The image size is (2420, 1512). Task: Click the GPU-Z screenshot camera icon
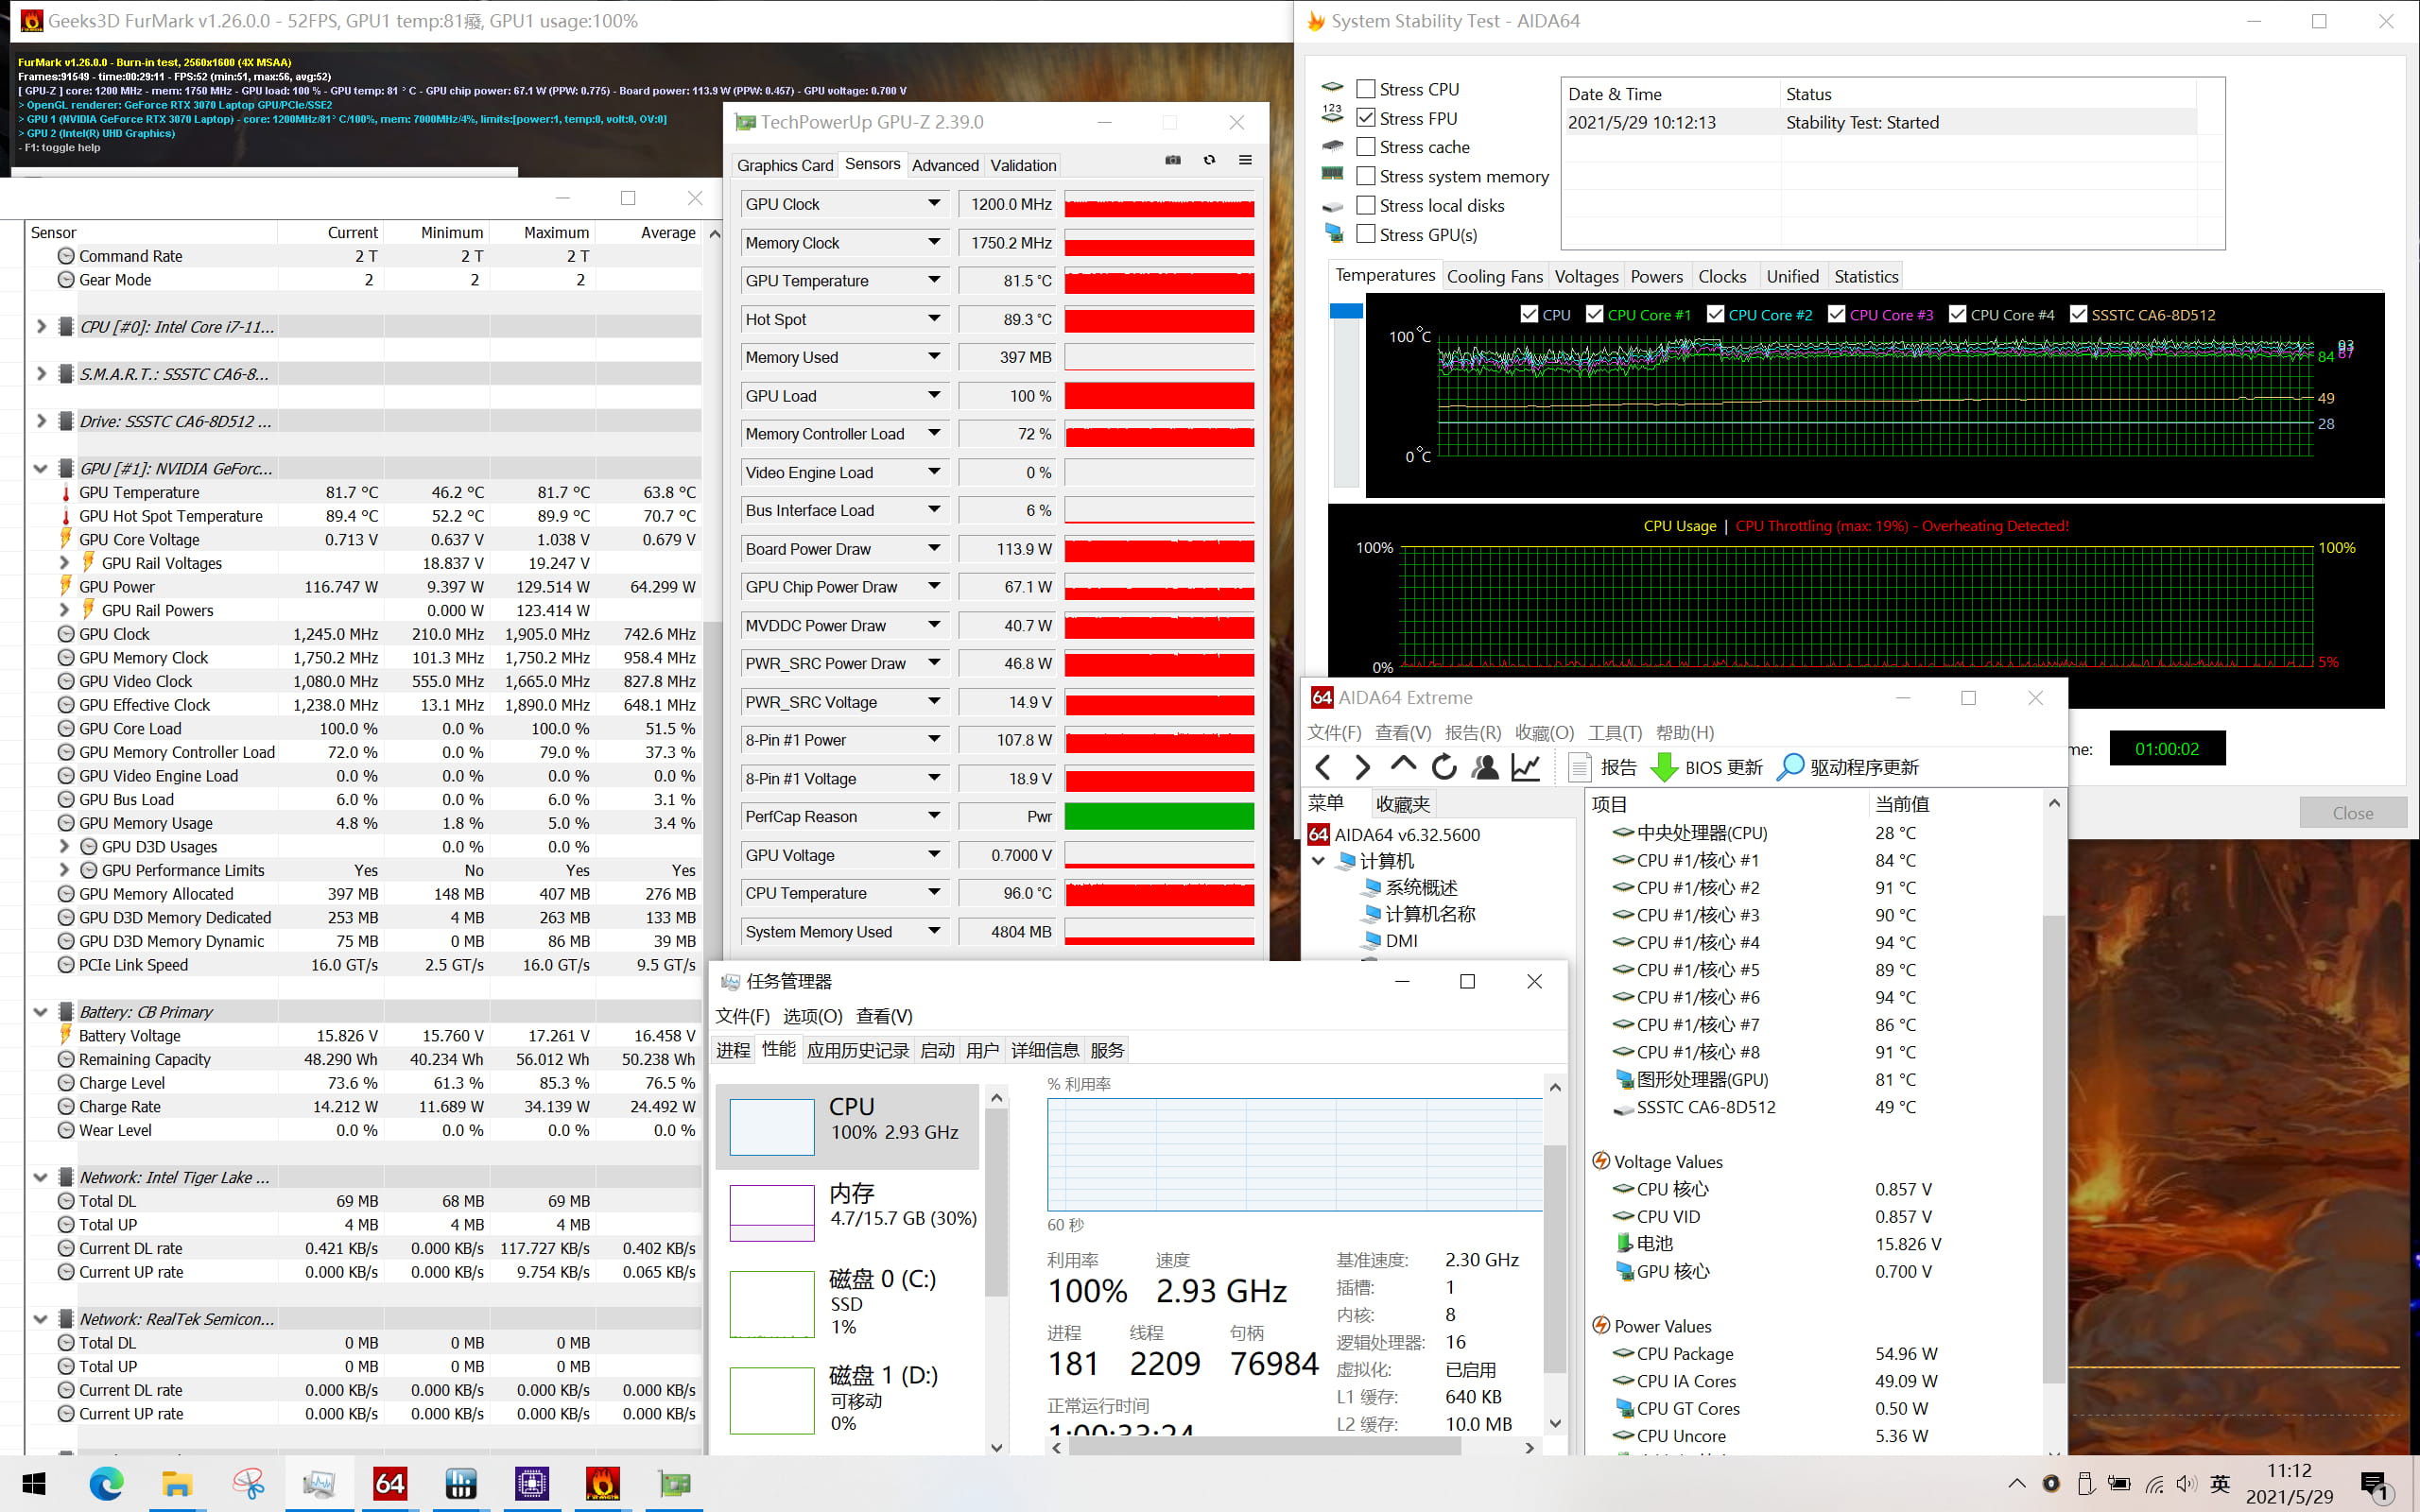pos(1173,160)
